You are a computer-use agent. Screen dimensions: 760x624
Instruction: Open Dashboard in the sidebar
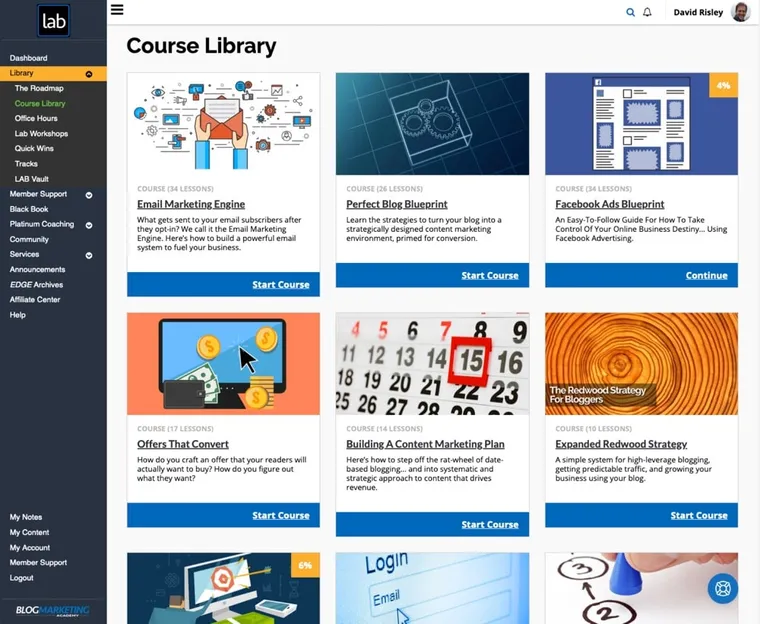tap(29, 58)
